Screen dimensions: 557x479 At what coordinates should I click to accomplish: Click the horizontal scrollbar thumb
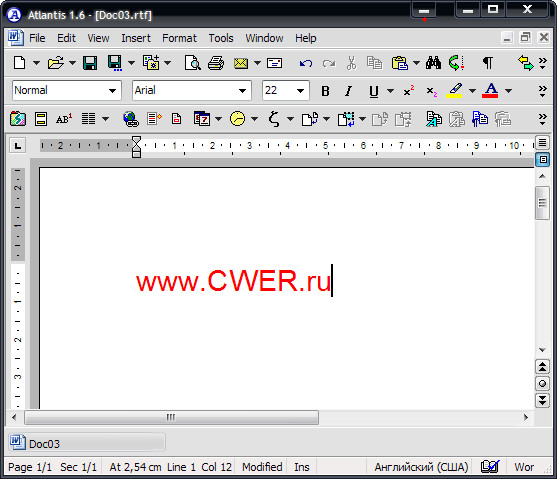pyautogui.click(x=171, y=417)
